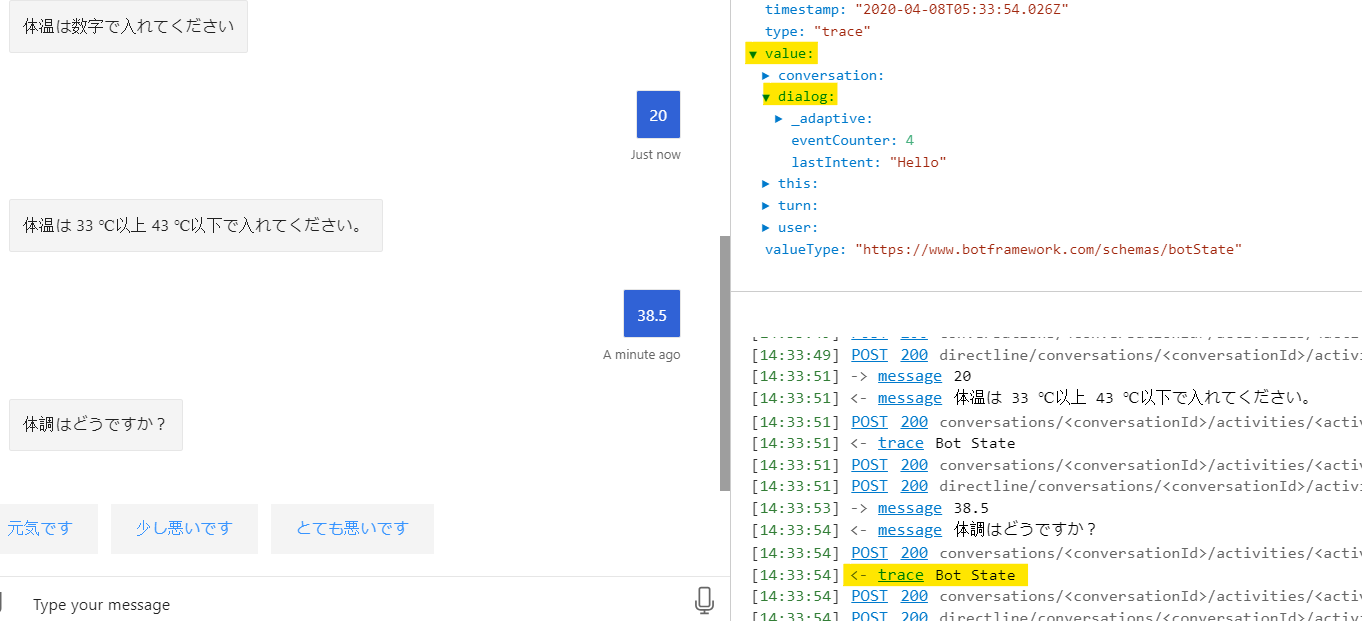Click the chat transcript scrollbar
Image resolution: width=1362 pixels, height=621 pixels.
click(725, 364)
